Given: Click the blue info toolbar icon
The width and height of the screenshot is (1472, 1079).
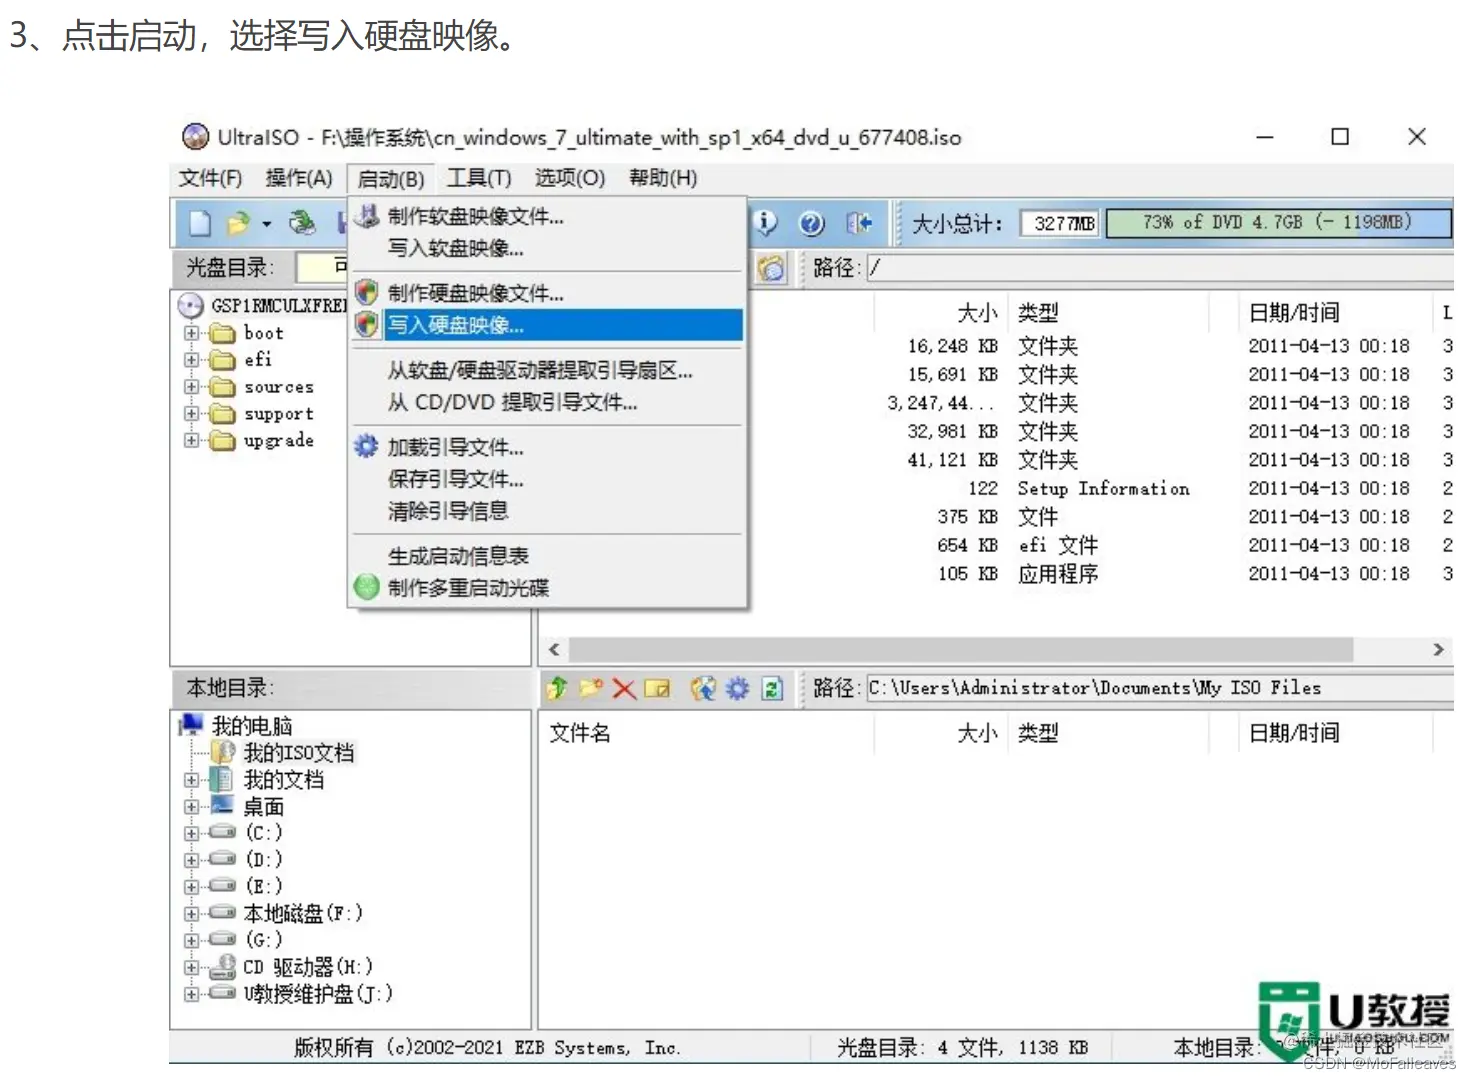Looking at the screenshot, I should click(x=765, y=222).
